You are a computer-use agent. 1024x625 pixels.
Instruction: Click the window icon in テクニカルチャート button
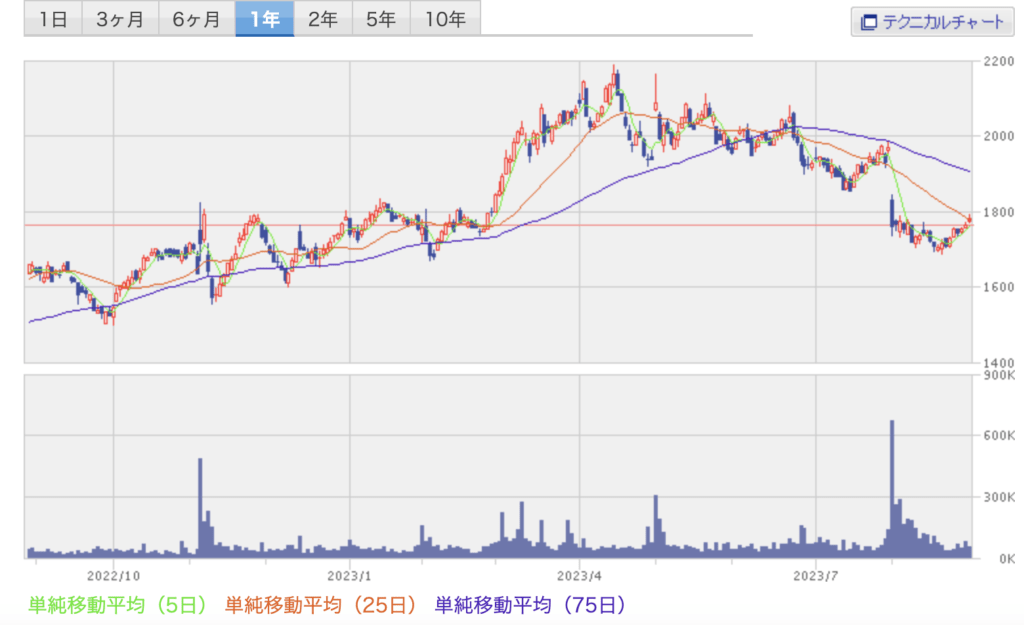point(868,21)
